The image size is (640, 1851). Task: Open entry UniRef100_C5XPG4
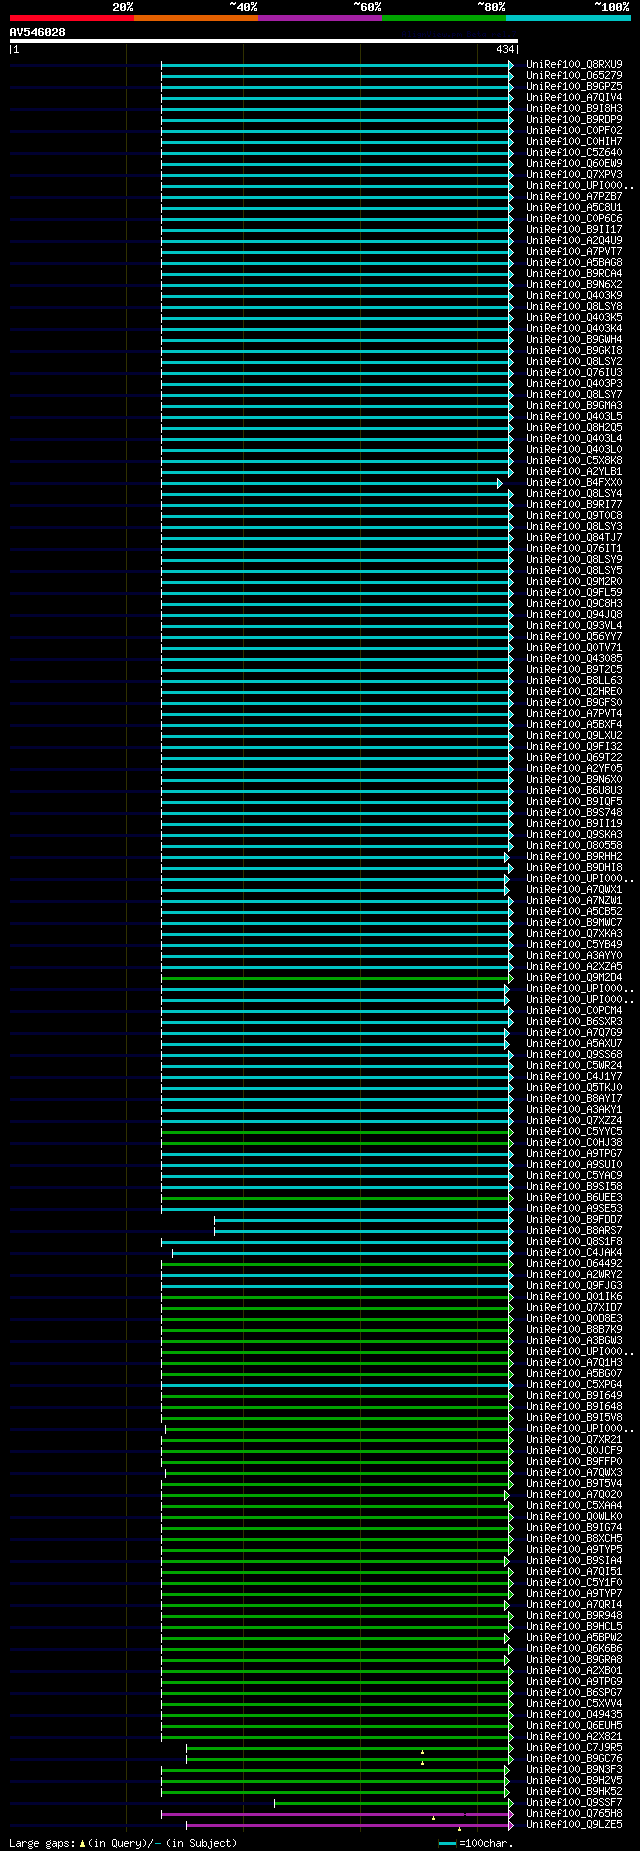click(x=574, y=1384)
